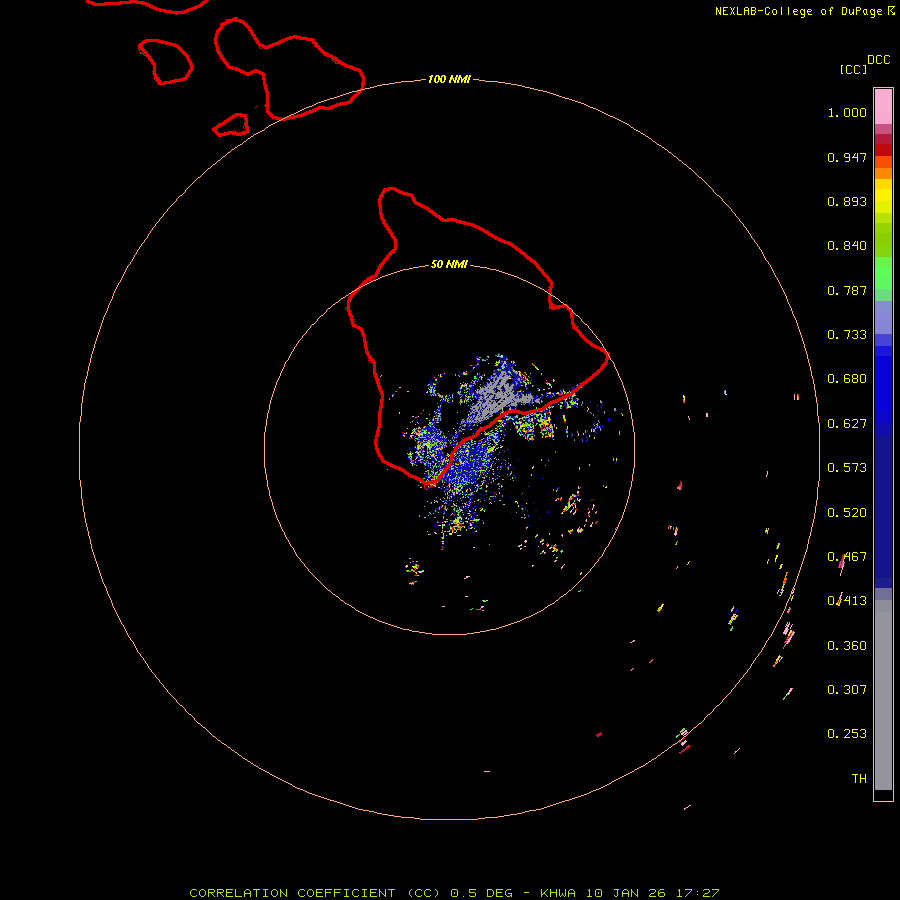Select the 0.573 scale value
The width and height of the screenshot is (900, 900).
click(x=847, y=468)
